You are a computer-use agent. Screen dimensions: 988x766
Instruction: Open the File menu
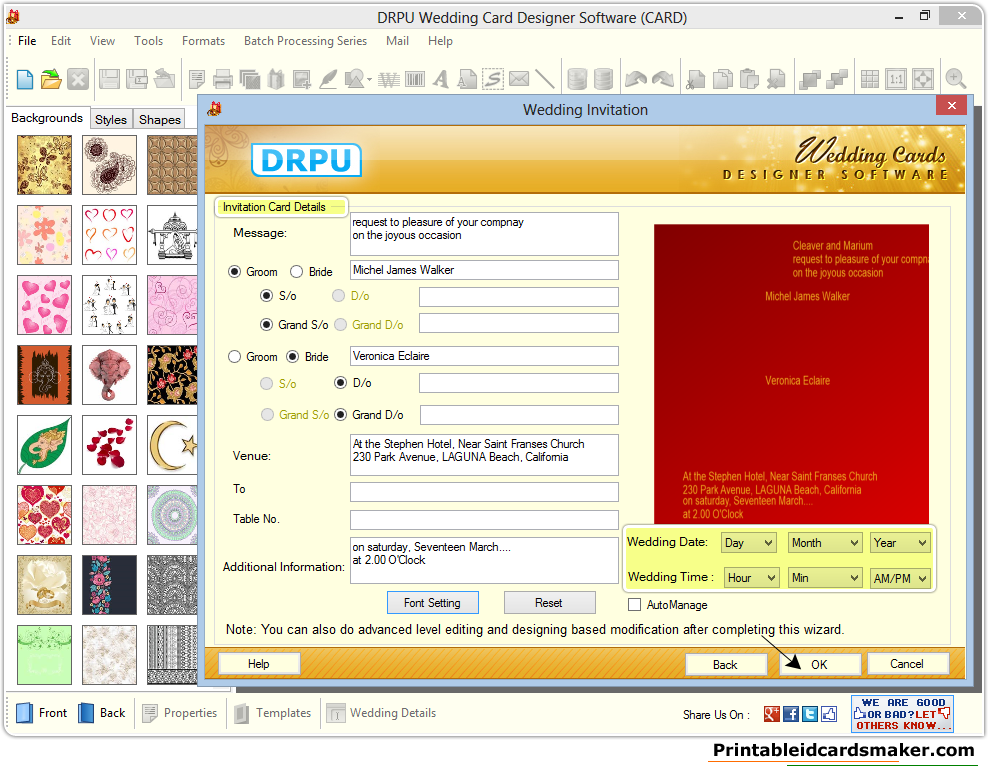tap(27, 41)
